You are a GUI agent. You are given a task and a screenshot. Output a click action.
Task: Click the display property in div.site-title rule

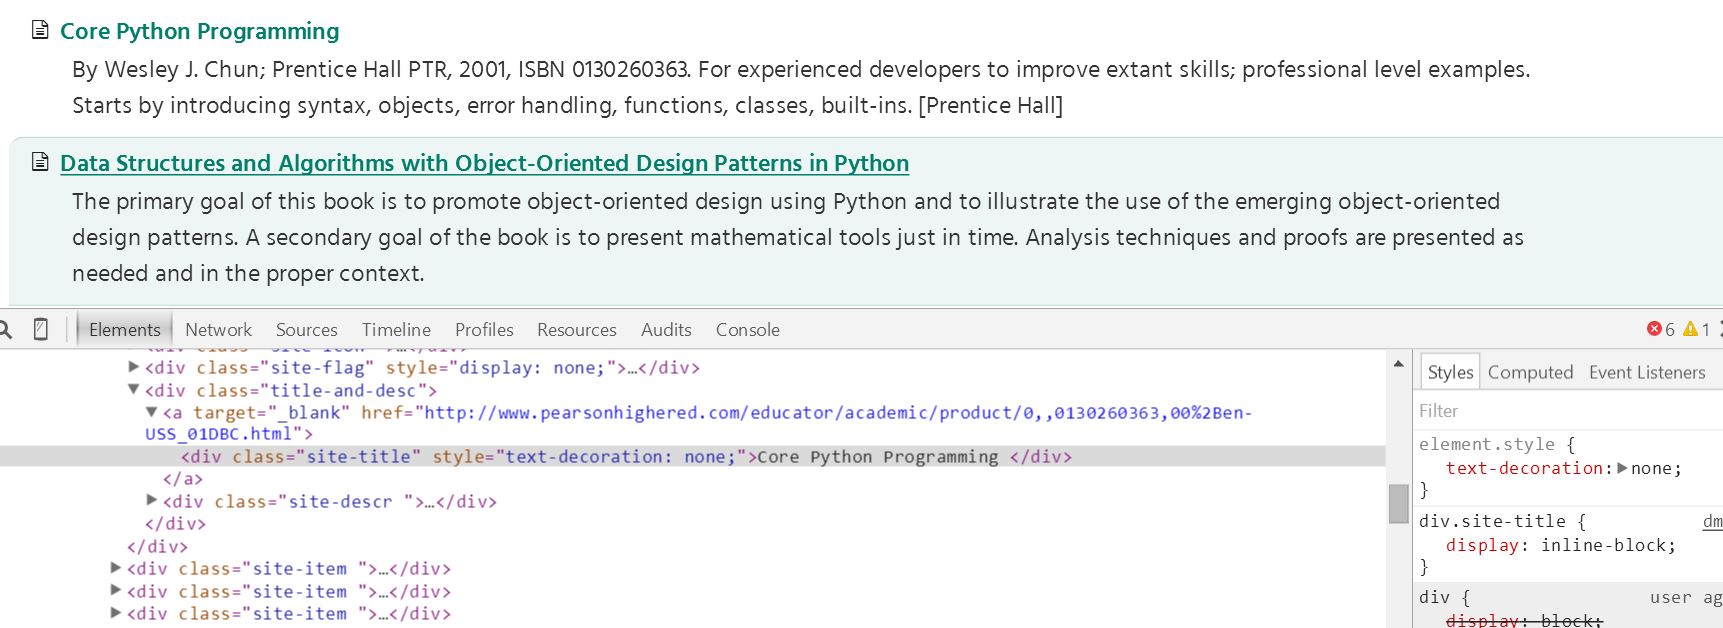[x=1483, y=545]
